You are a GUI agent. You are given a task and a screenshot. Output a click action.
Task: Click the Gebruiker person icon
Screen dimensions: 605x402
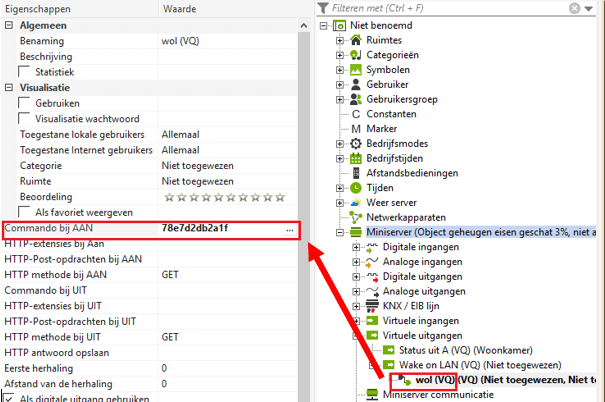click(357, 85)
